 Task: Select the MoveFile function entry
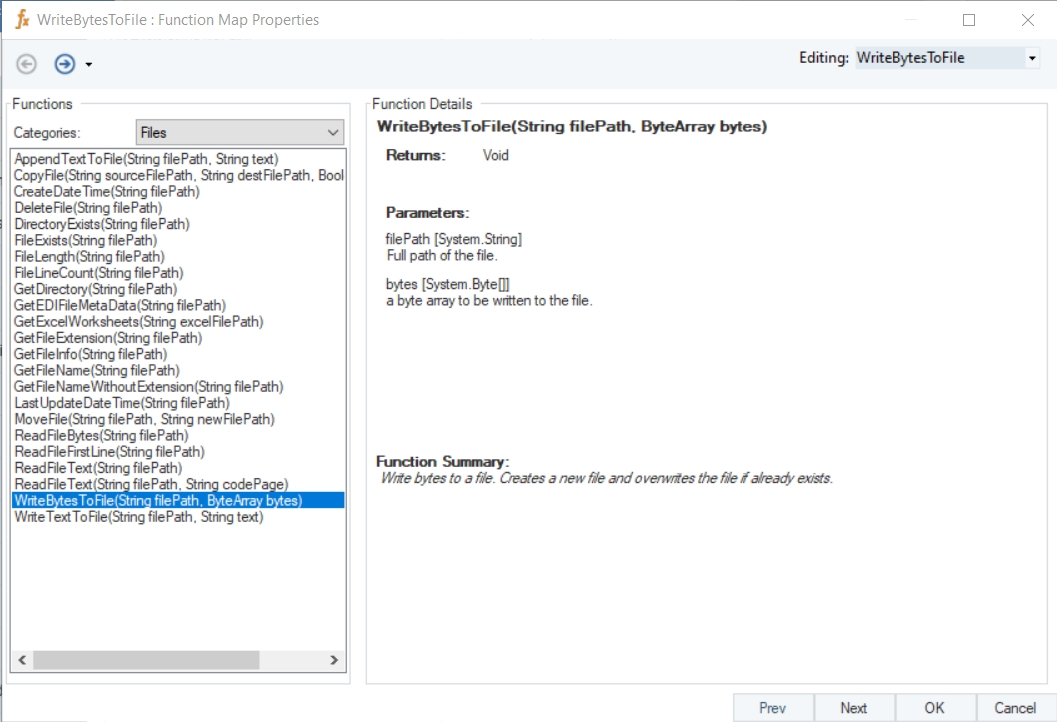[144, 419]
